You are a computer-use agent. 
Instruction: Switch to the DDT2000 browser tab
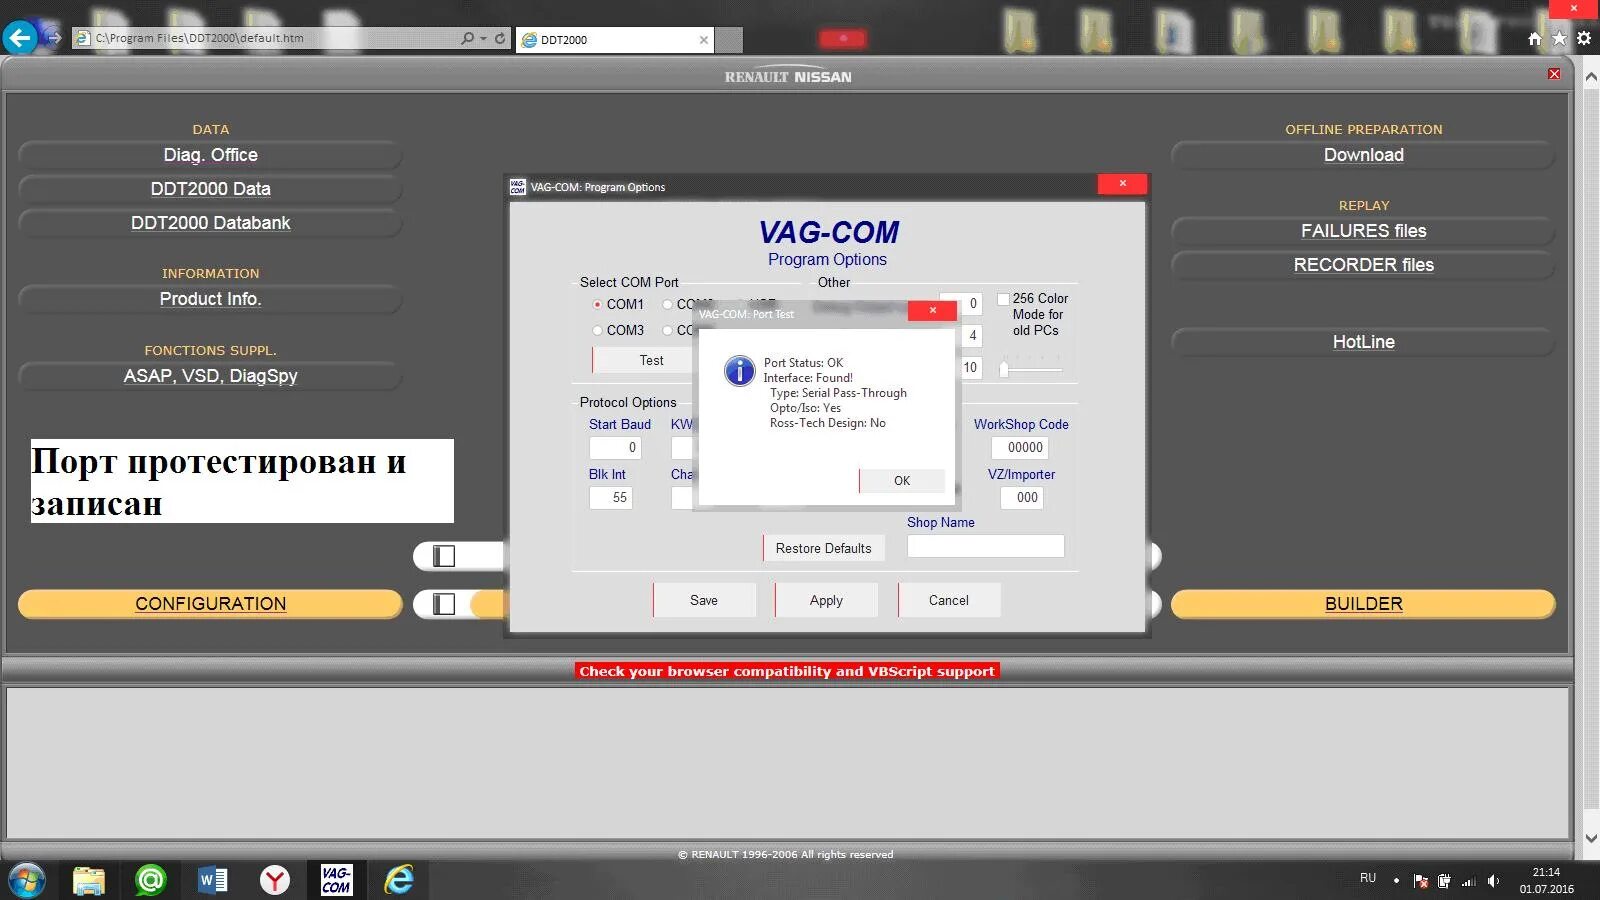coord(615,40)
